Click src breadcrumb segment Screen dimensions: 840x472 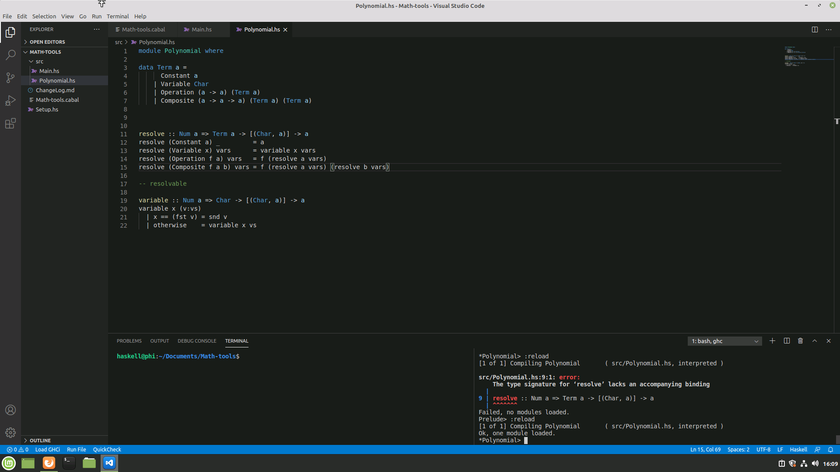point(118,42)
